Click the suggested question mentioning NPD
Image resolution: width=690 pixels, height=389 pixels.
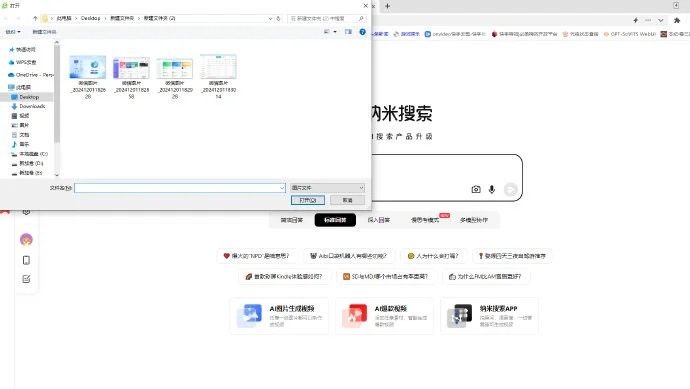(257, 256)
